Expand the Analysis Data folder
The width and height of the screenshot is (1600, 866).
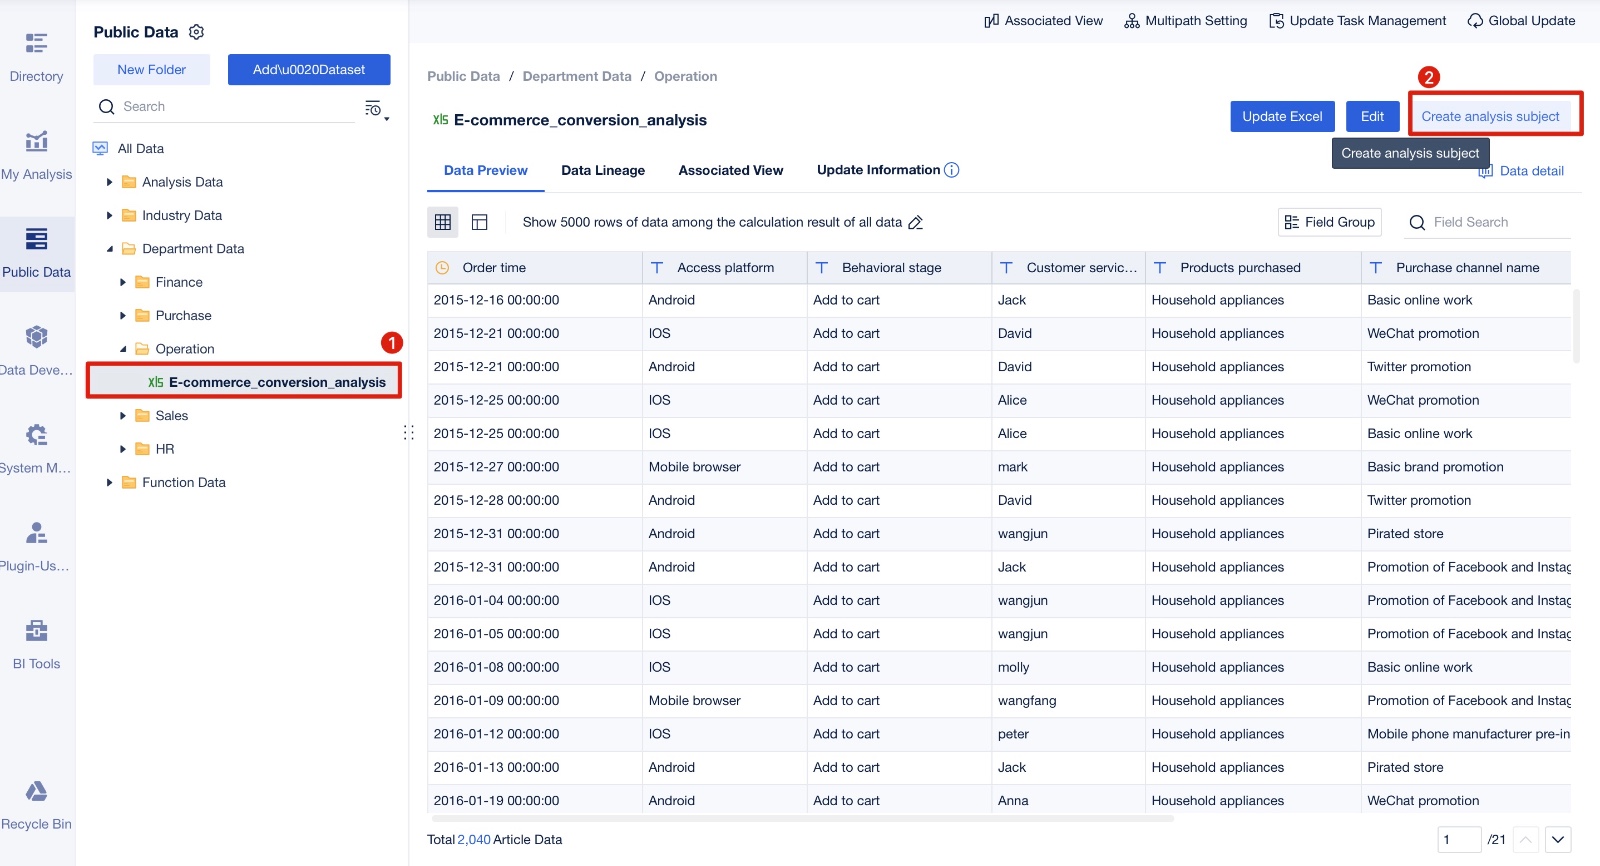tap(109, 182)
